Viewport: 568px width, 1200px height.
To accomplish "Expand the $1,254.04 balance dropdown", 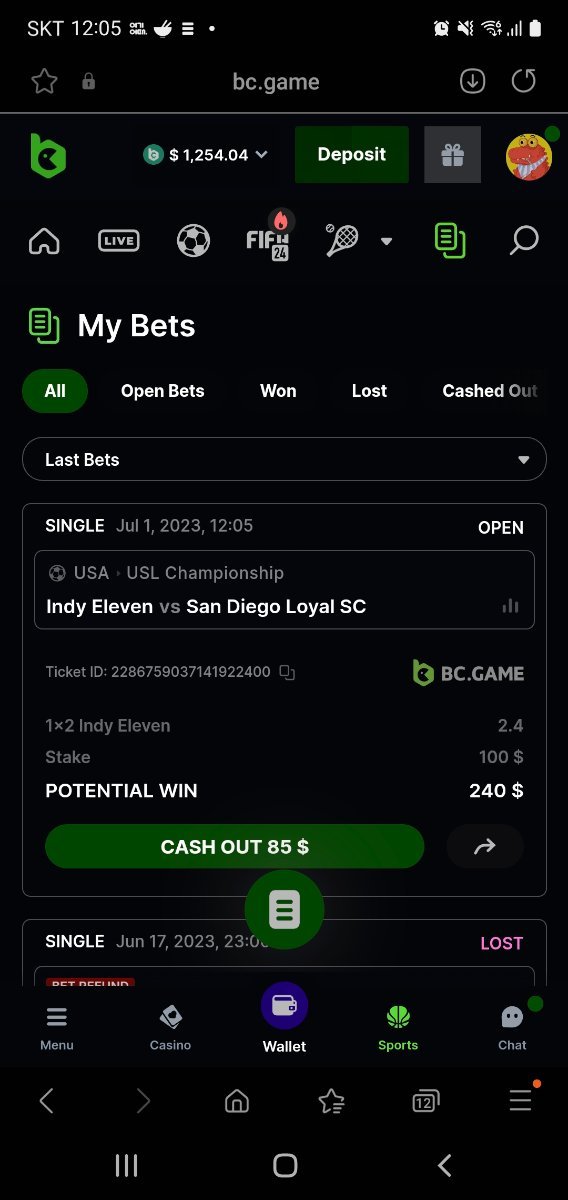I will pyautogui.click(x=207, y=155).
